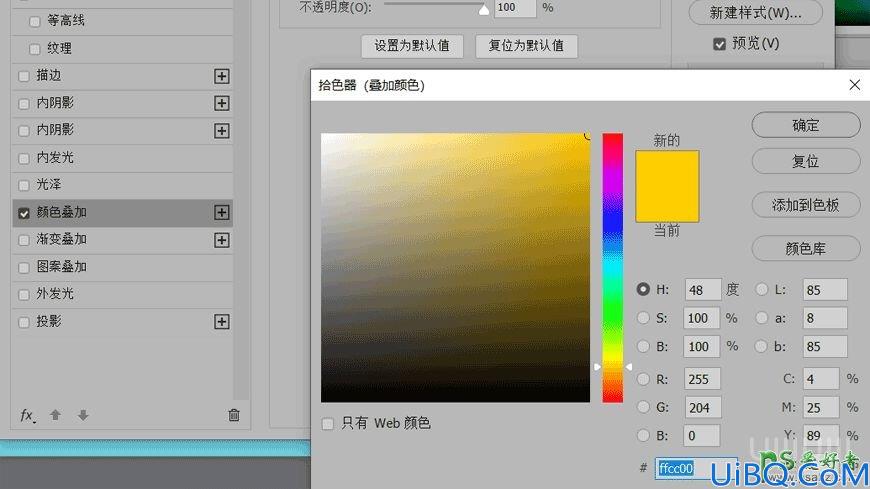Click the opacity value field 100
Image resolution: width=870 pixels, height=489 pixels.
pyautogui.click(x=515, y=8)
